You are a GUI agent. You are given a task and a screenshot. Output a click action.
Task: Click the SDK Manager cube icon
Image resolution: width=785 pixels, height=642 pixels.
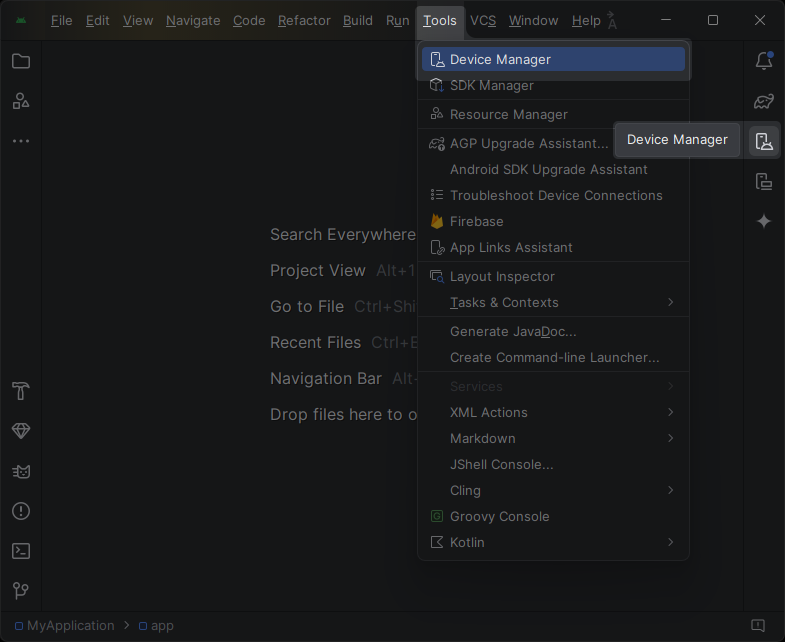[437, 85]
